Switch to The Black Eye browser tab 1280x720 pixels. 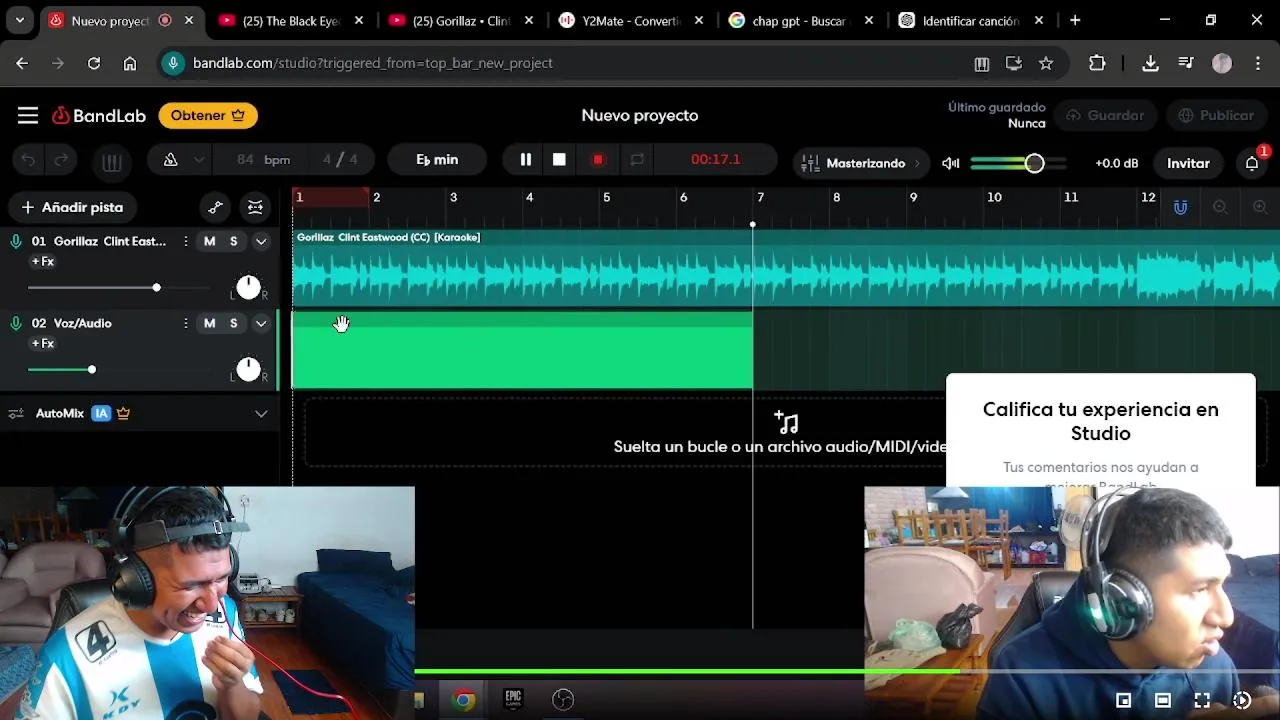click(291, 20)
